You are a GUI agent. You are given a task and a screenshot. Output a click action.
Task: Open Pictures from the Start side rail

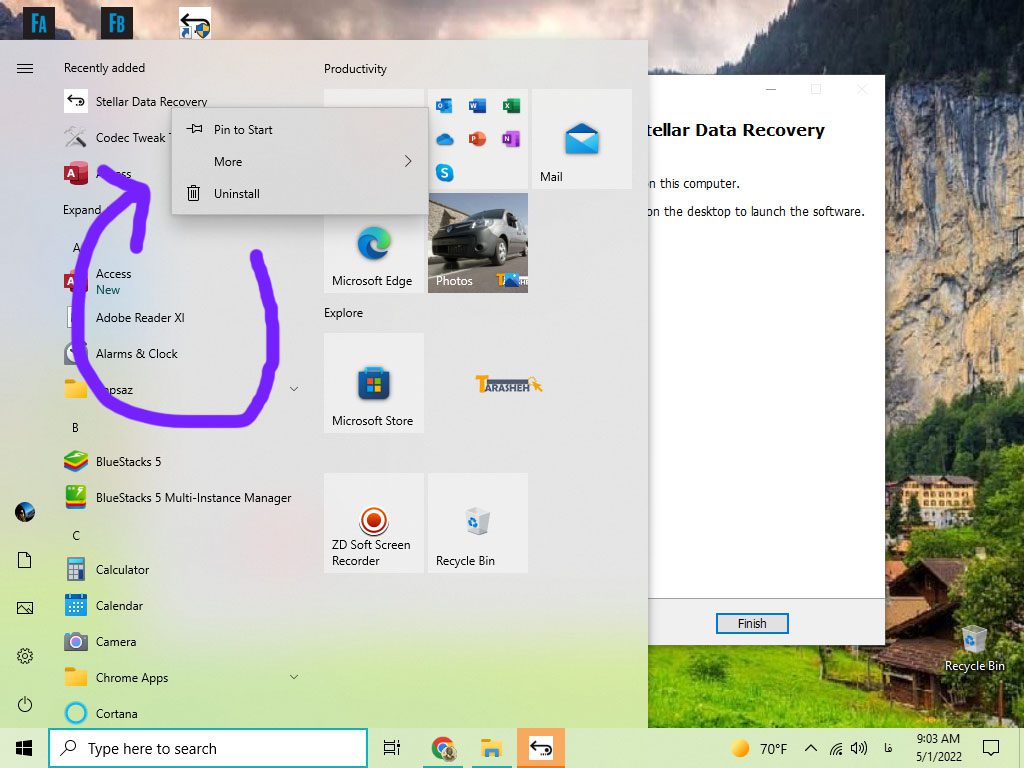tap(25, 608)
